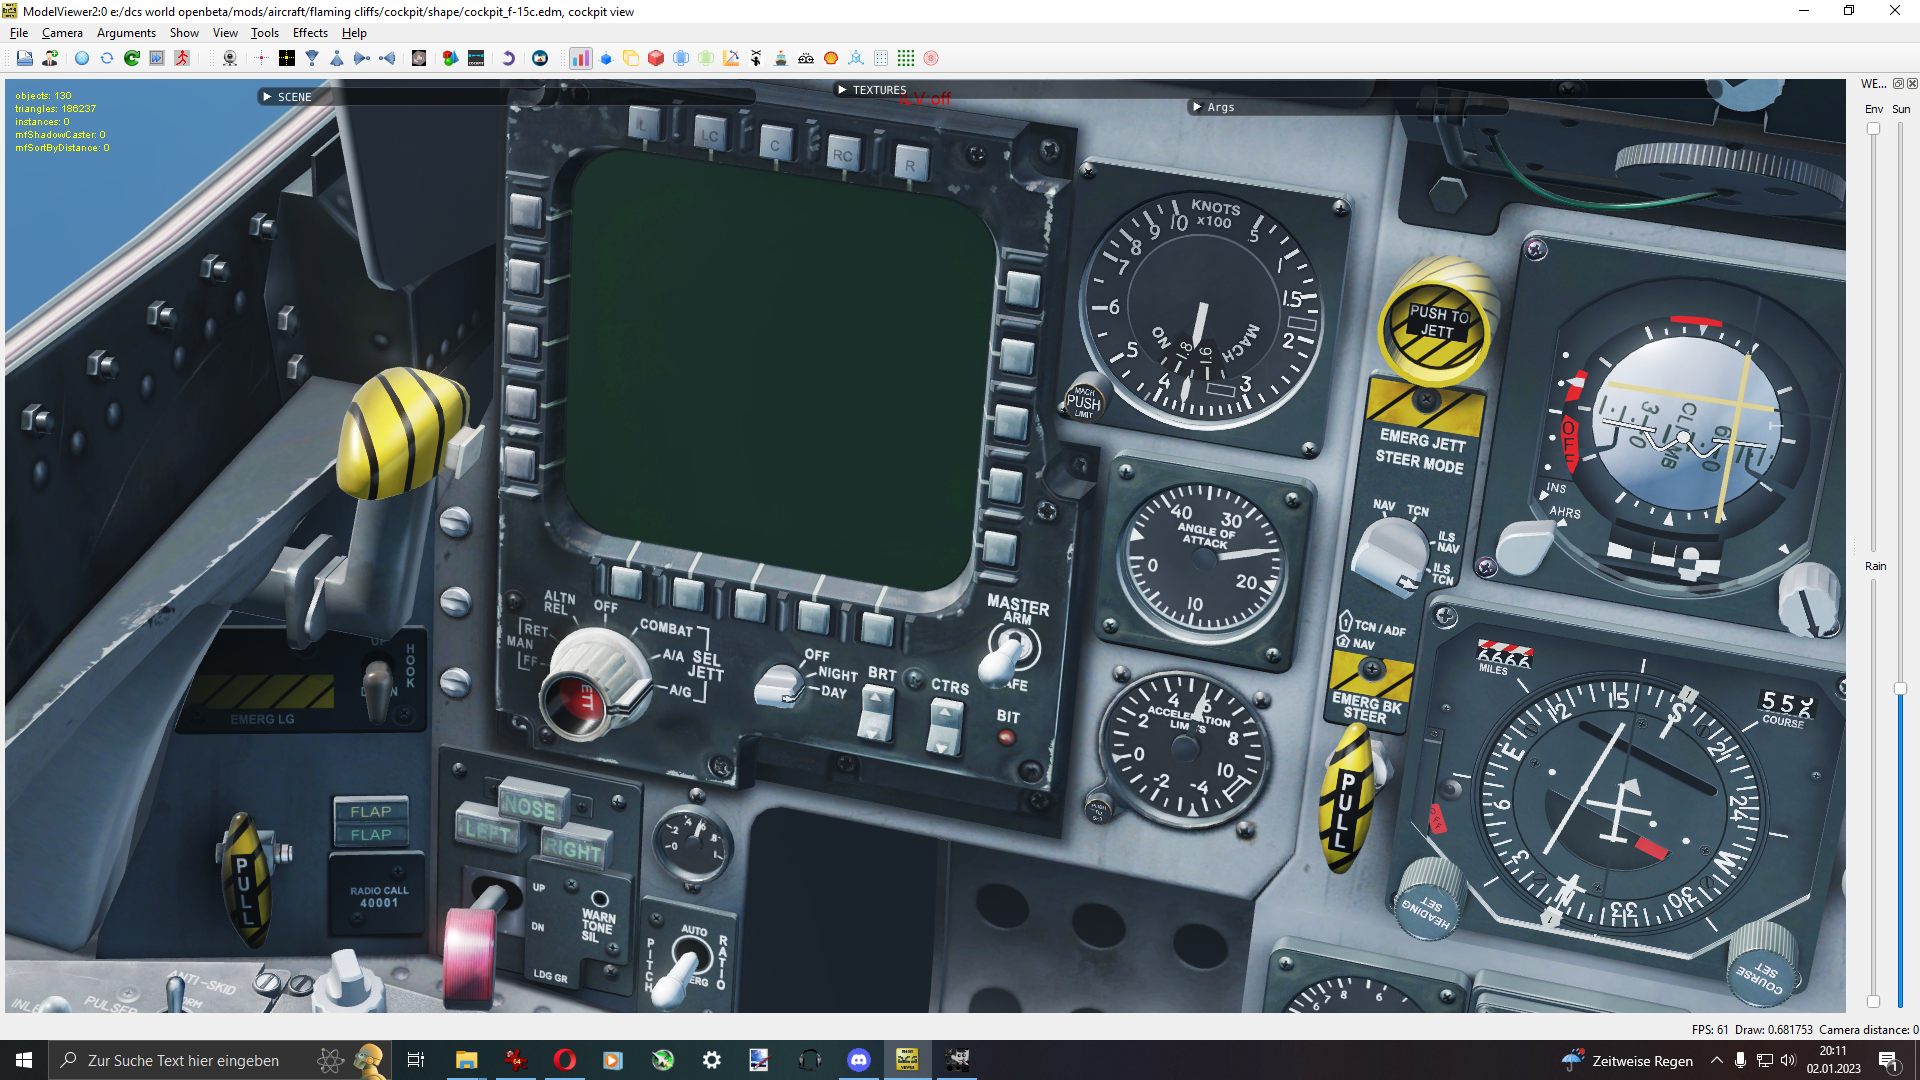Open File Explorer from the taskbar

467,1060
